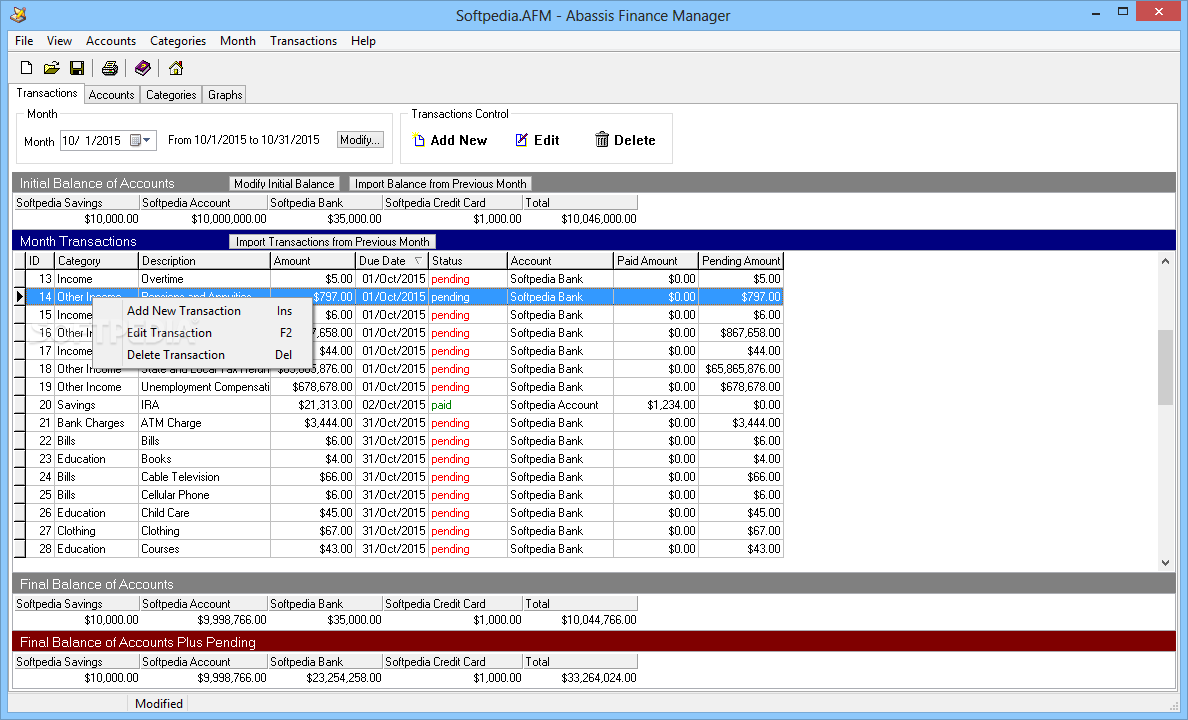Screen dimensions: 1188x720
Task: Click row selector of ID 28
Action: coord(20,549)
